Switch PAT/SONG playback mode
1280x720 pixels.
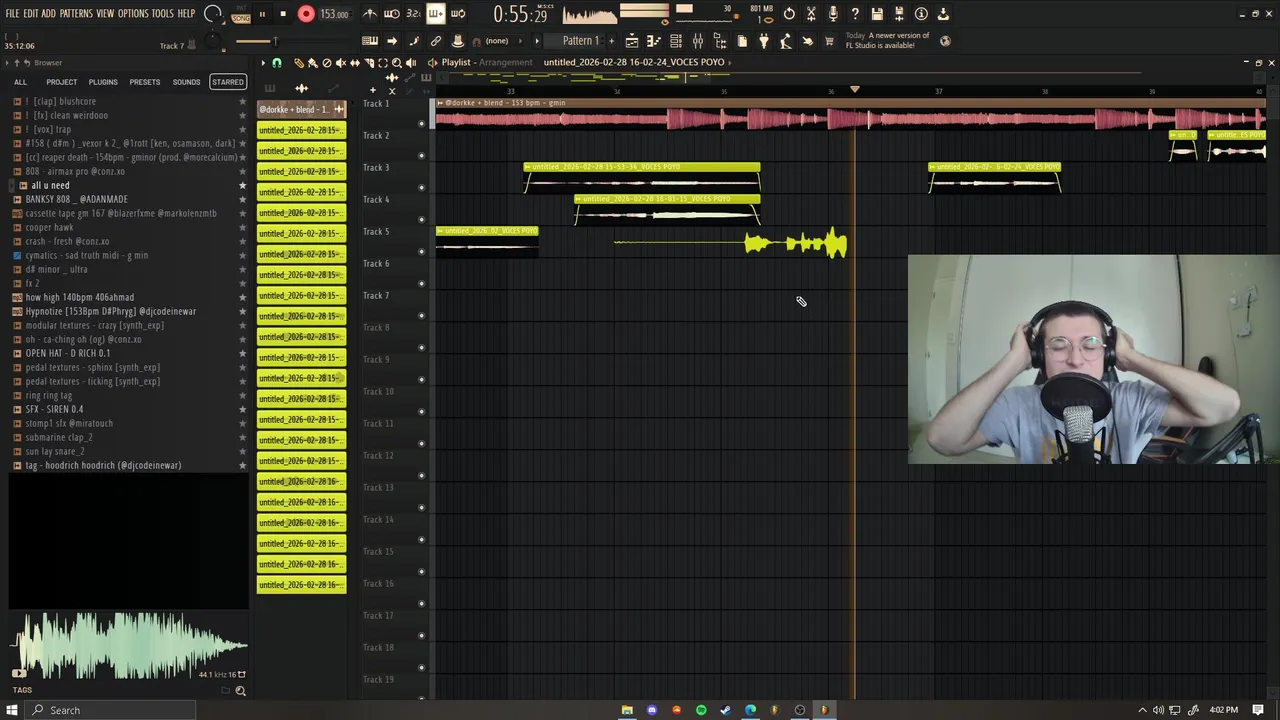[241, 14]
